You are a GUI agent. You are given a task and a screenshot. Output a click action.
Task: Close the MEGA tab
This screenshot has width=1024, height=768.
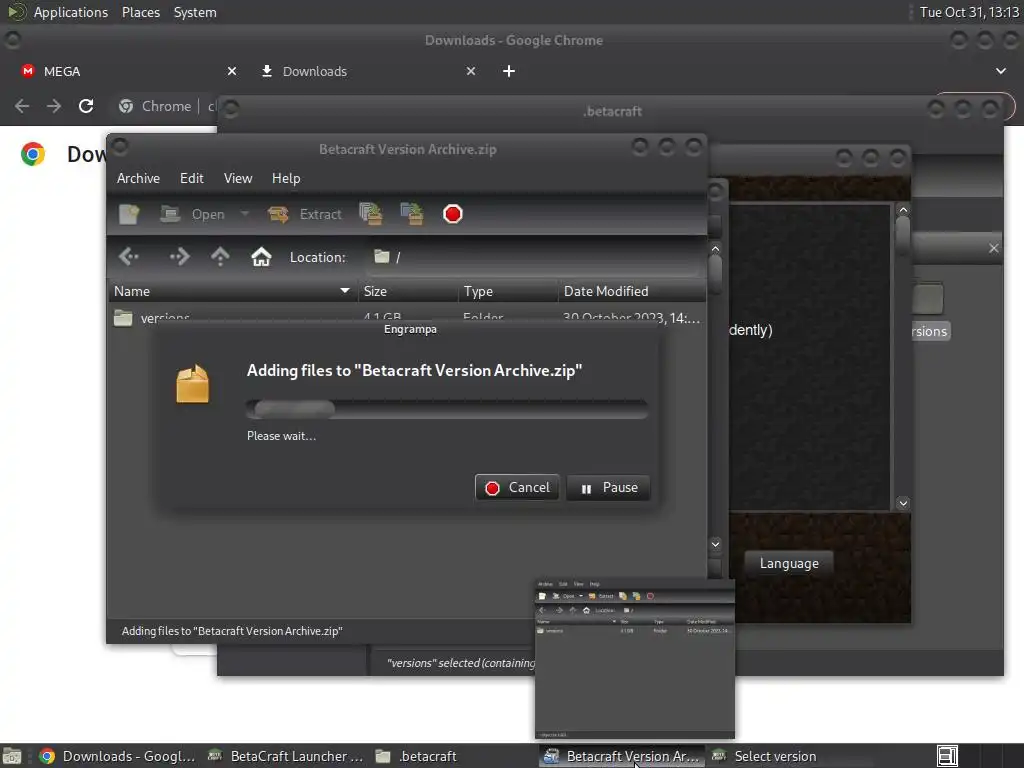pos(232,71)
